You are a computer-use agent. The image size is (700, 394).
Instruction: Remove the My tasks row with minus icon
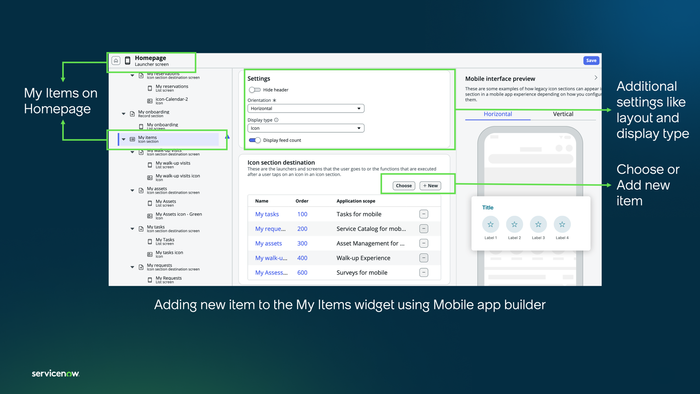click(x=424, y=214)
